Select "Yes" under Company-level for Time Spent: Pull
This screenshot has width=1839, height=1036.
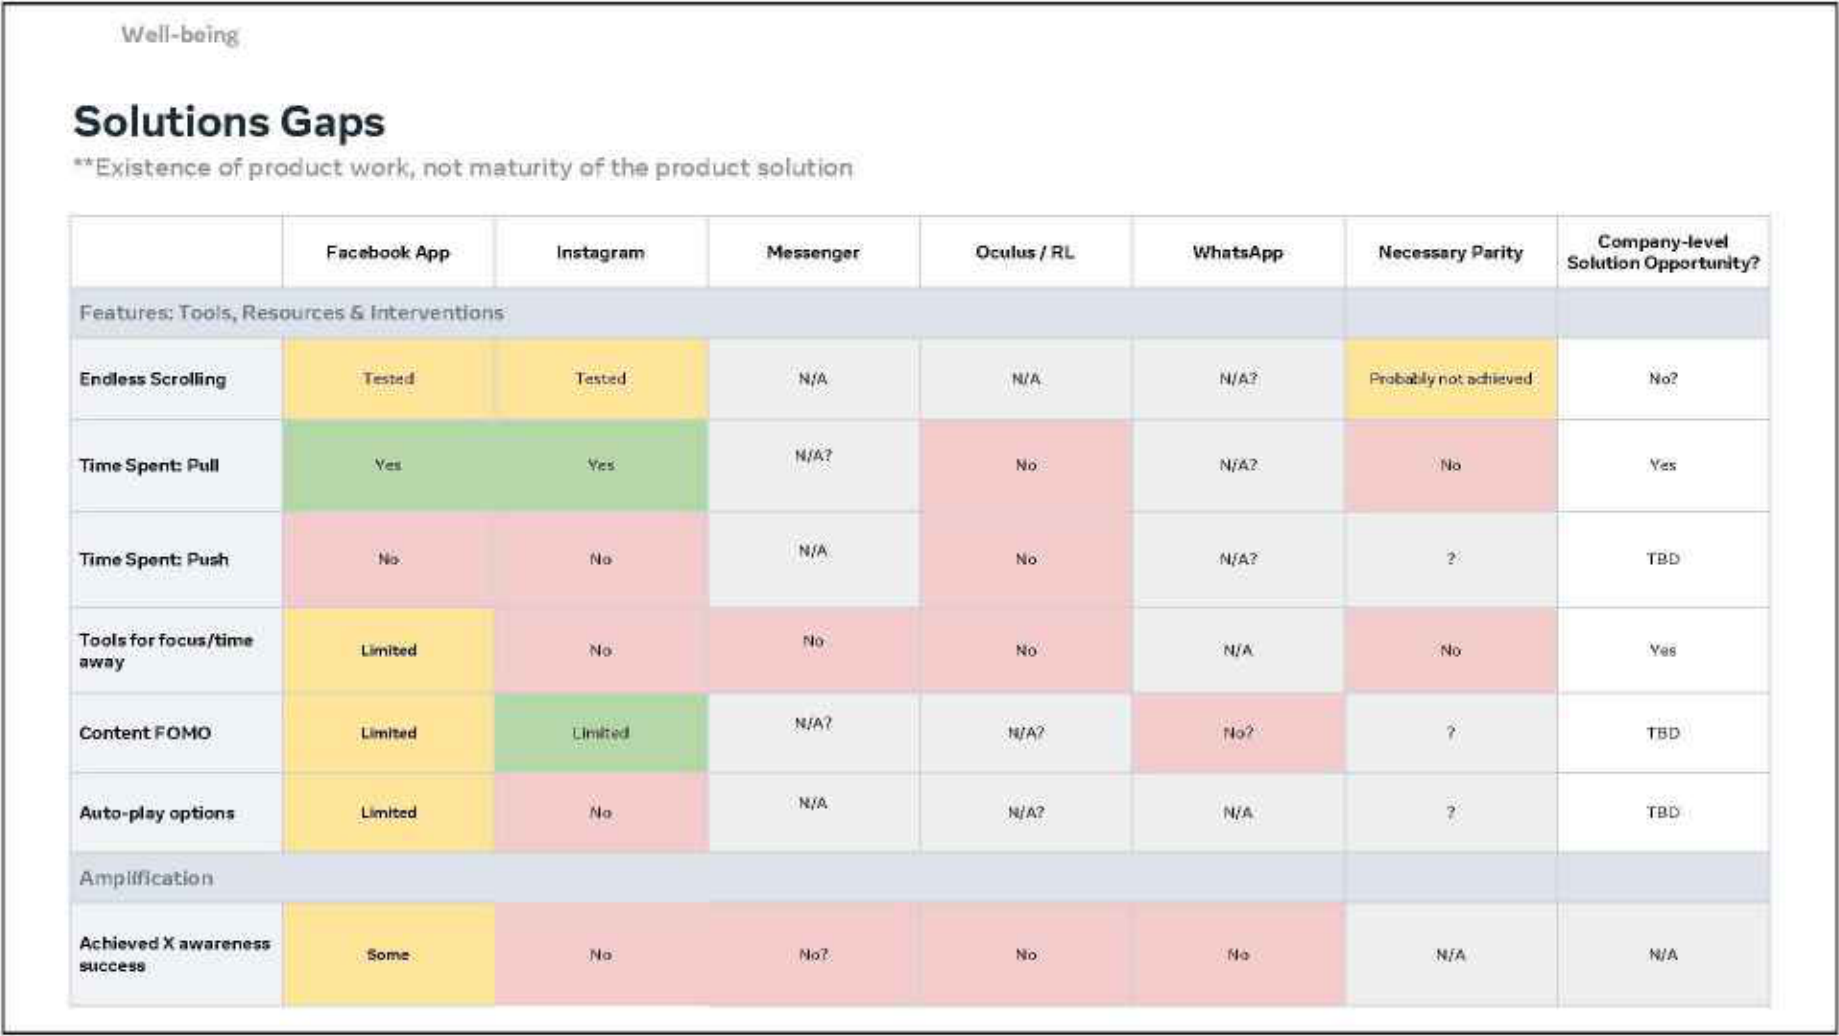(1663, 465)
